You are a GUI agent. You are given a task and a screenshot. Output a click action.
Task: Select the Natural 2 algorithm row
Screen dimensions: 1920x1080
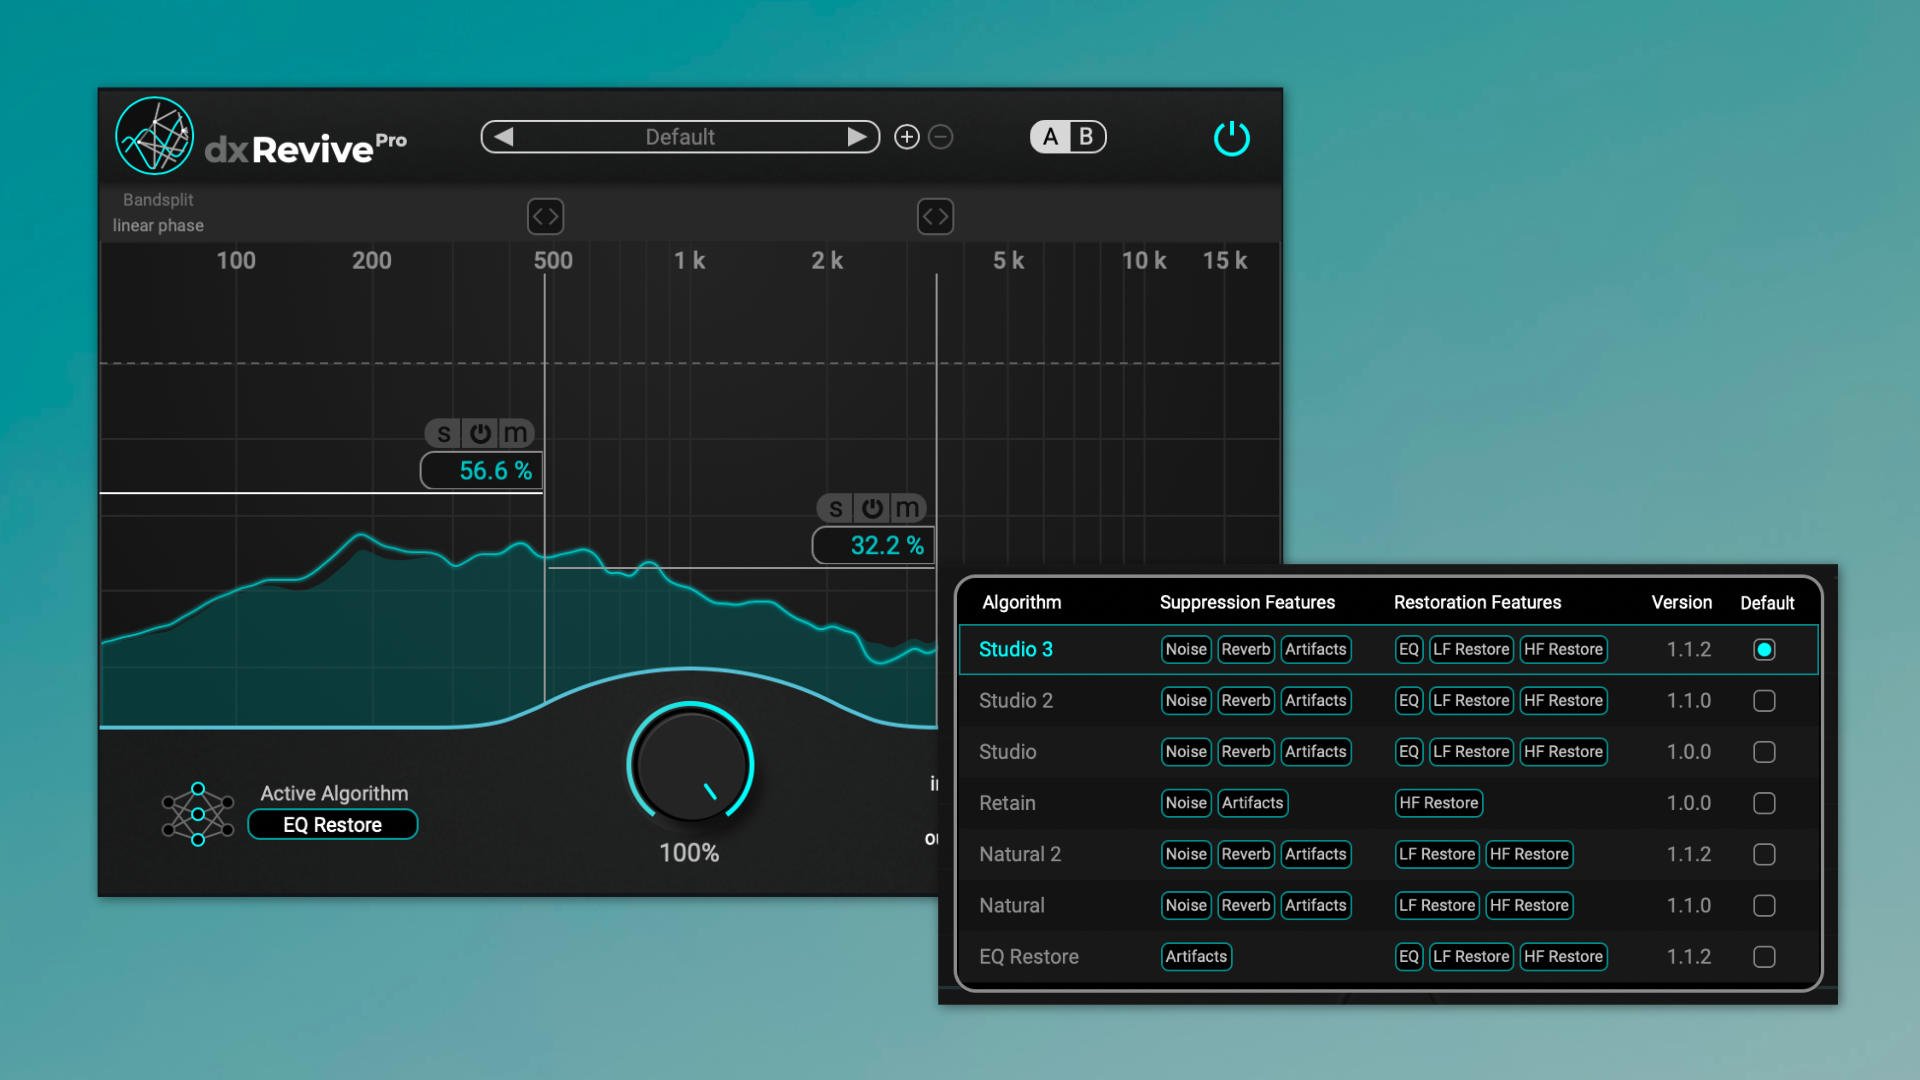[x=1021, y=854]
